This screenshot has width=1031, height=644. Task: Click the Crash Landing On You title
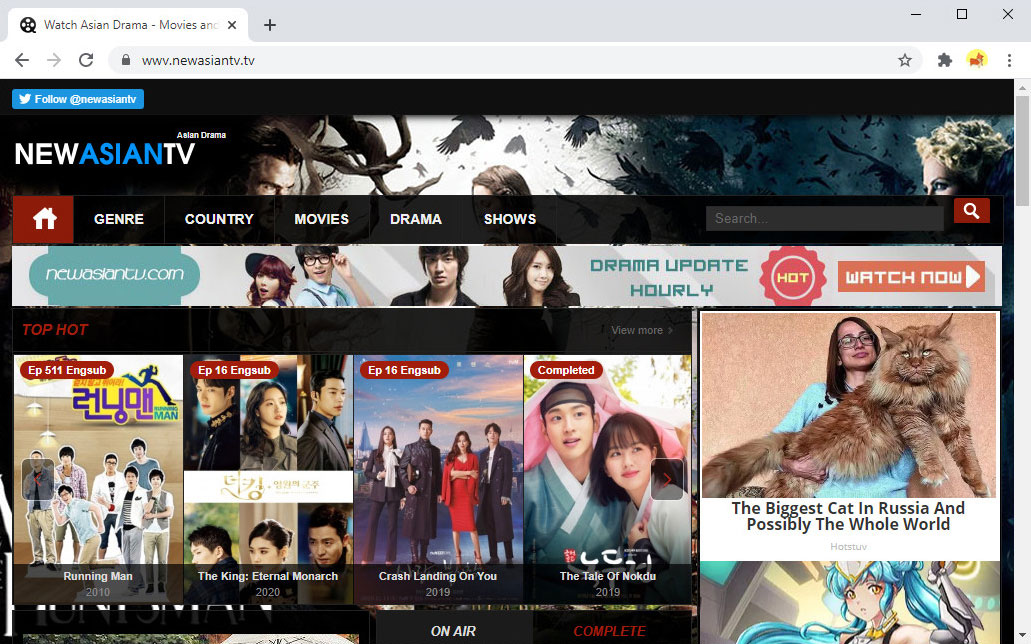pyautogui.click(x=438, y=576)
